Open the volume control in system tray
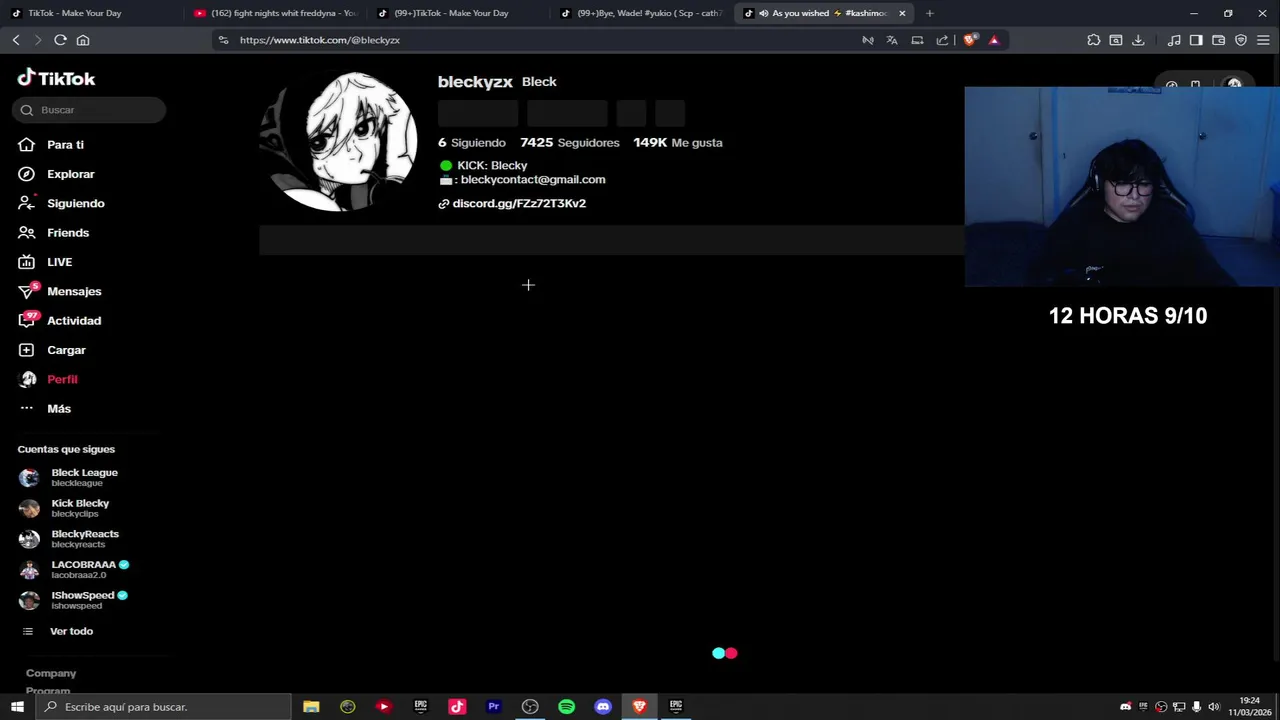This screenshot has height=720, width=1280. click(x=1214, y=707)
